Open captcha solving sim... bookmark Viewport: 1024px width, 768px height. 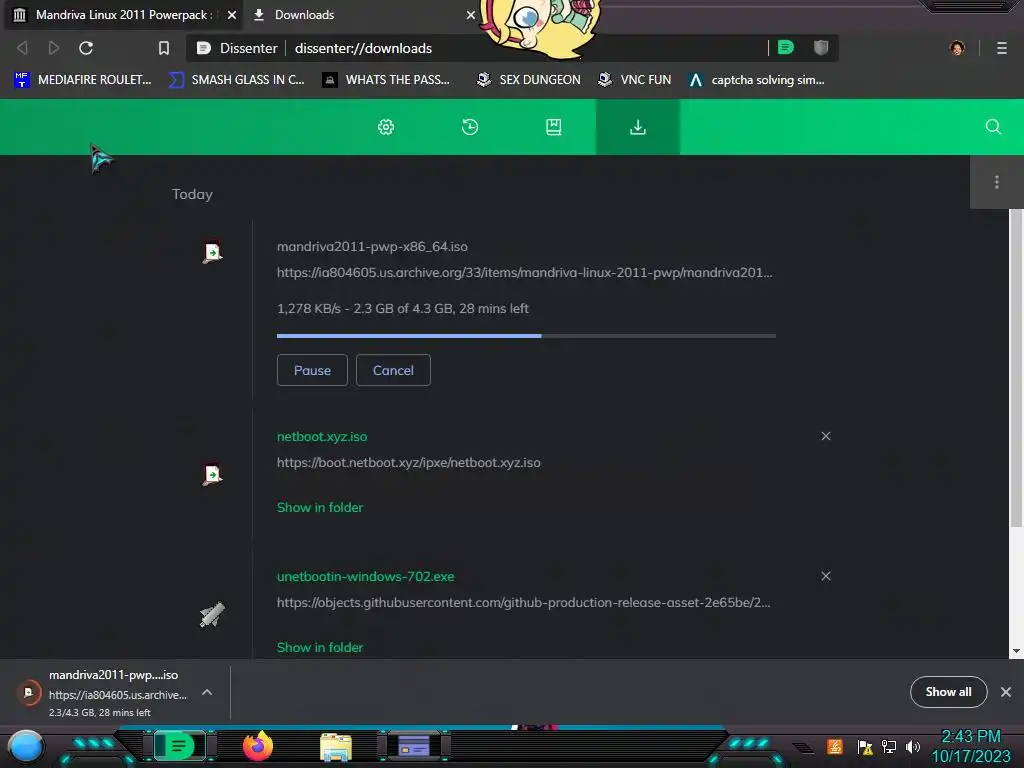coord(757,80)
